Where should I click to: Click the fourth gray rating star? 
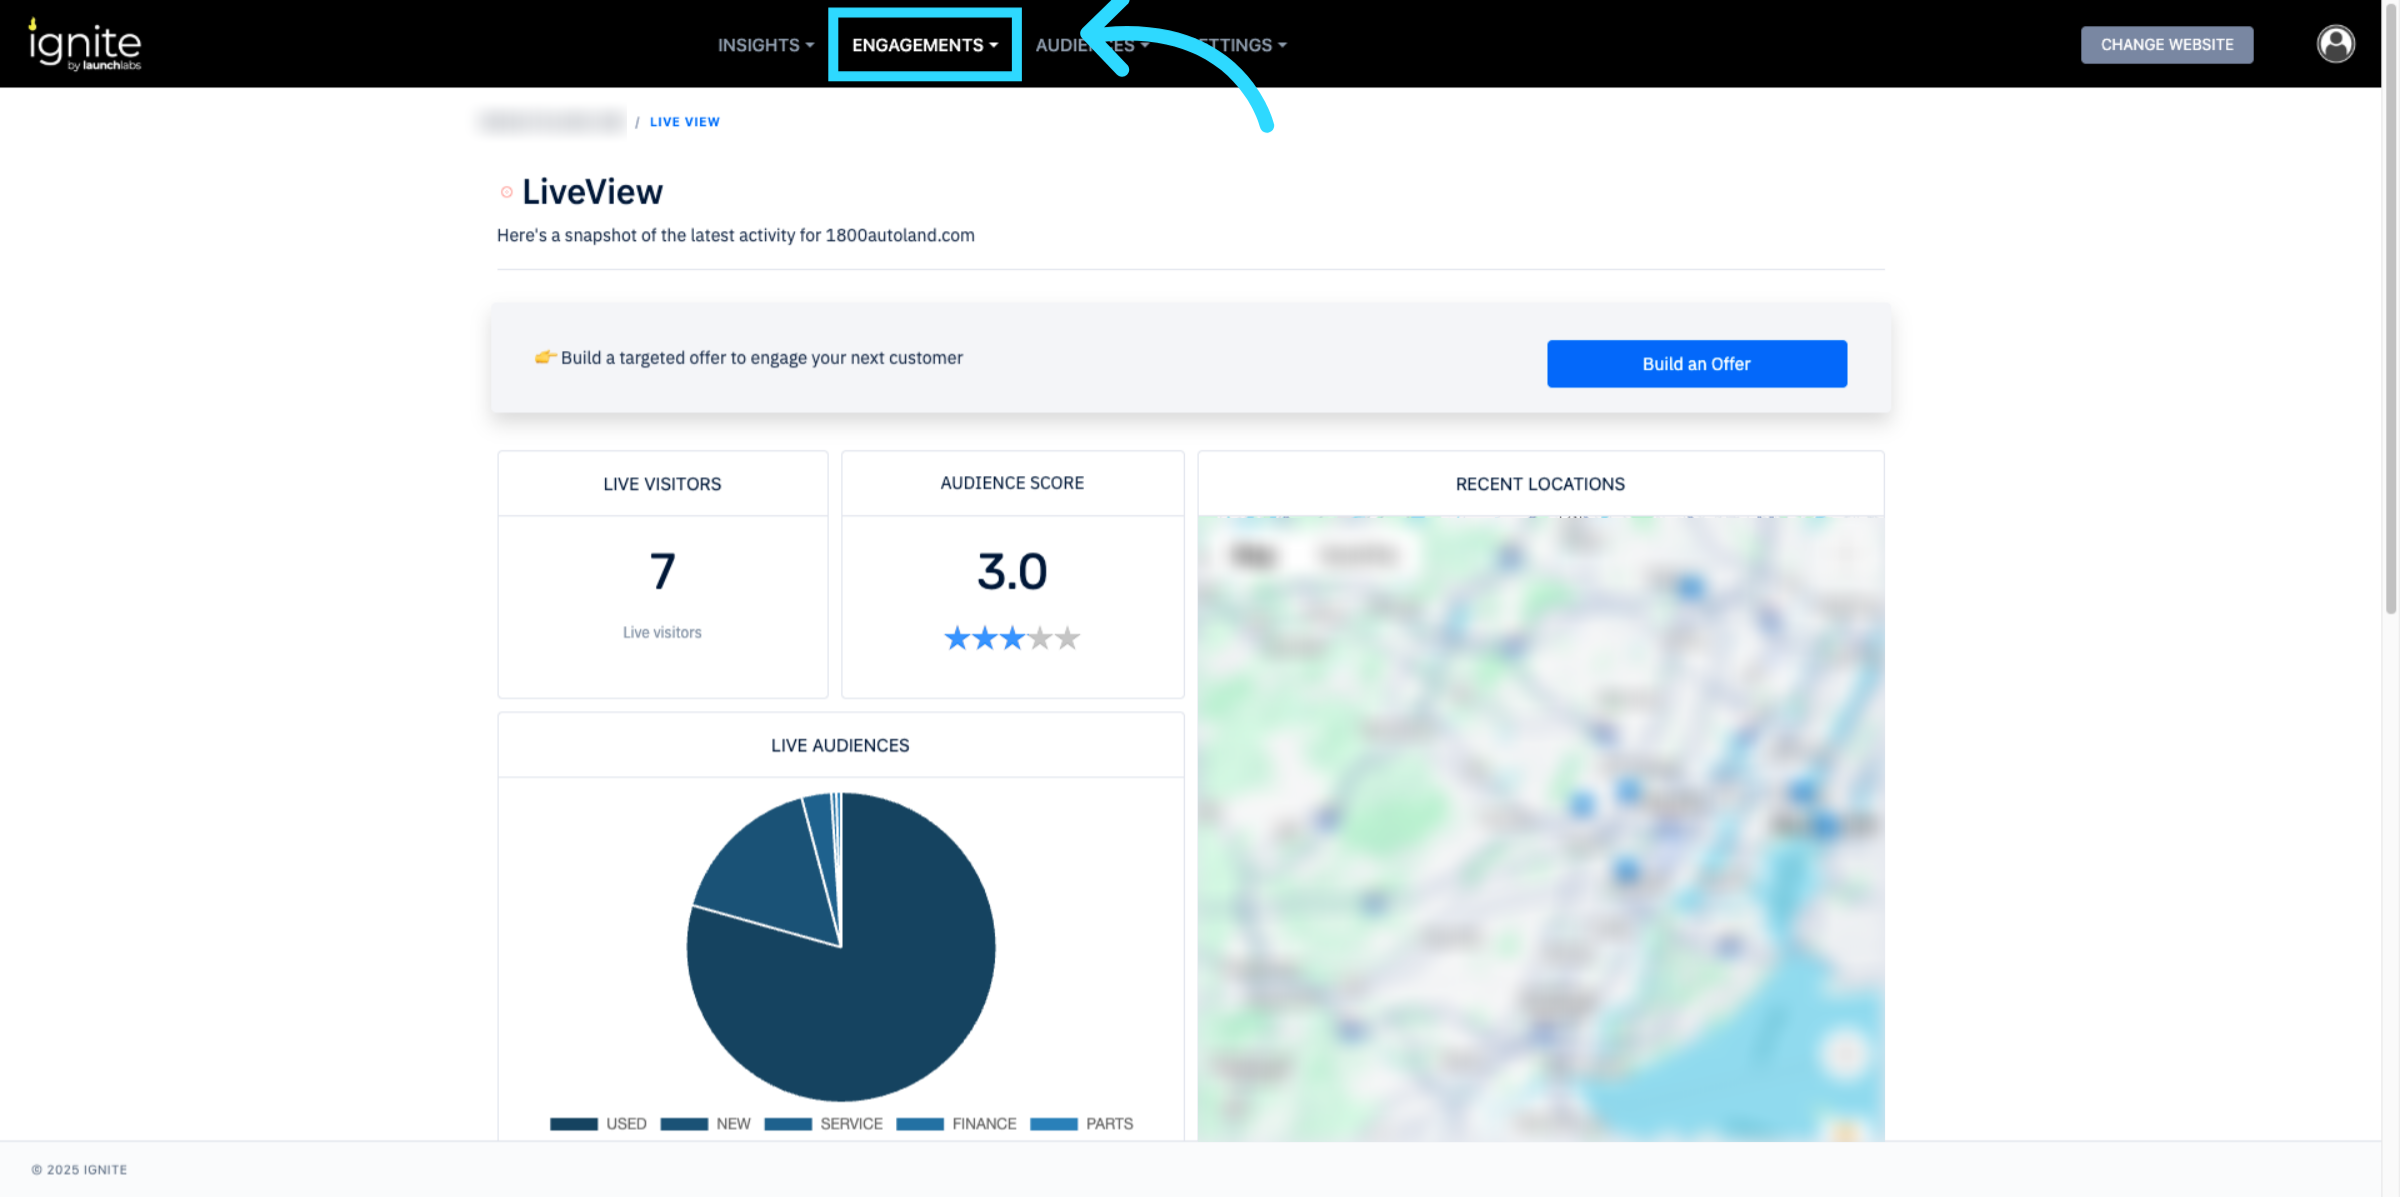(x=1040, y=638)
